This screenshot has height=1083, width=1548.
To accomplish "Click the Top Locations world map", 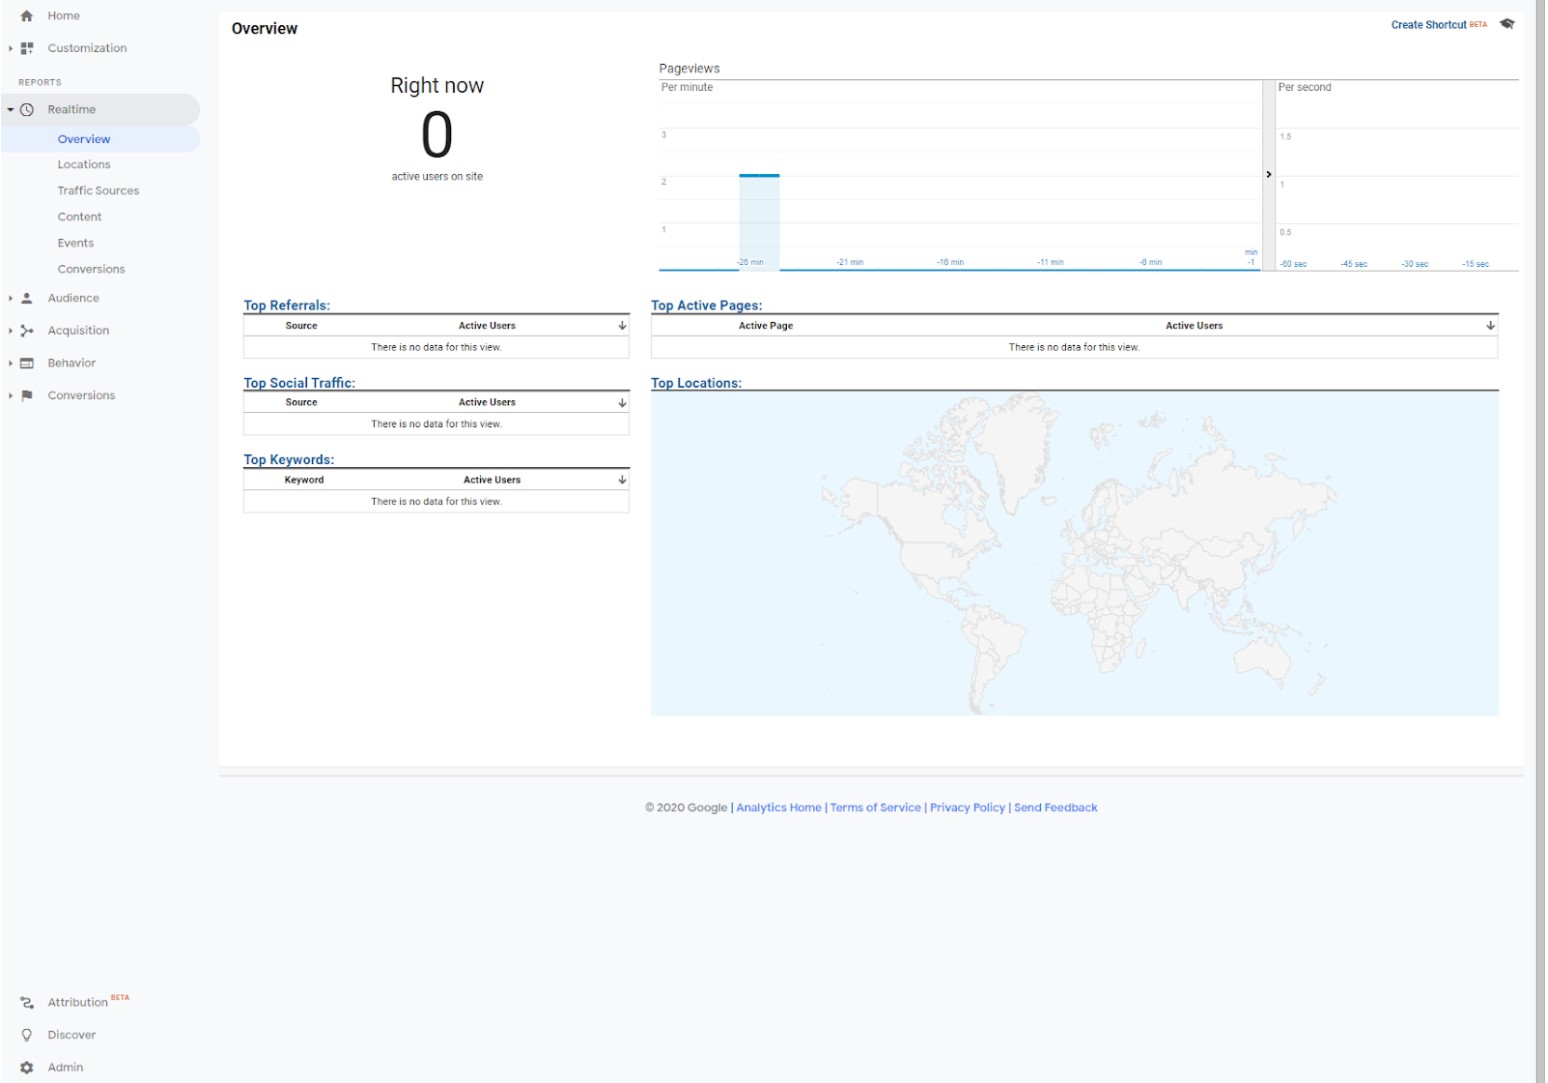I will point(1074,553).
